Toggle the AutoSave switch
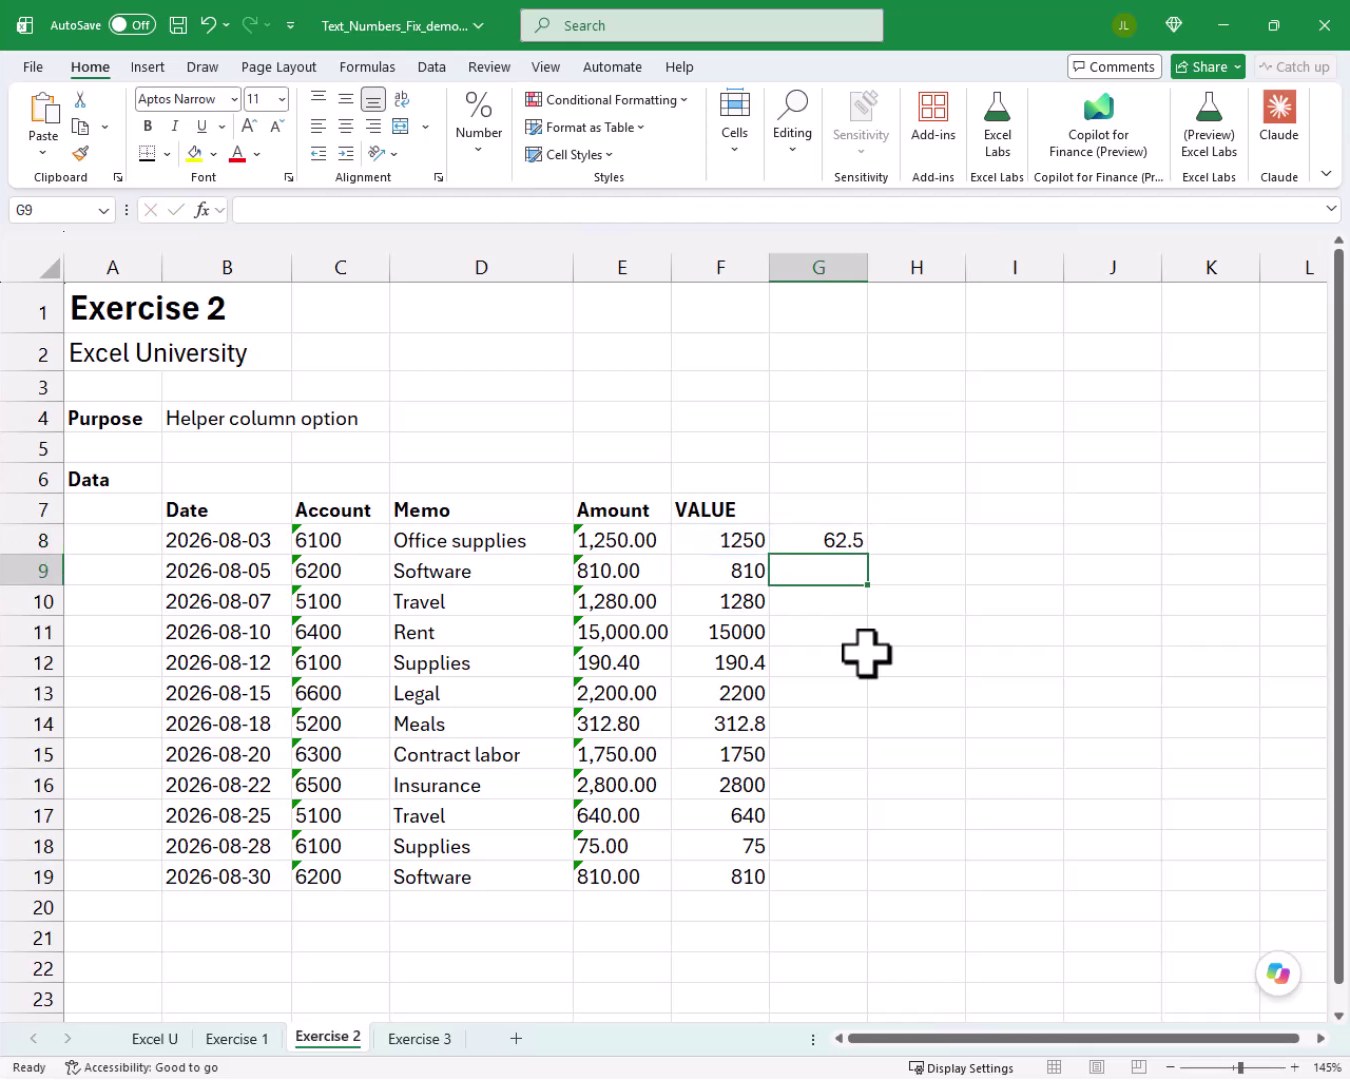The width and height of the screenshot is (1350, 1080). coord(132,25)
